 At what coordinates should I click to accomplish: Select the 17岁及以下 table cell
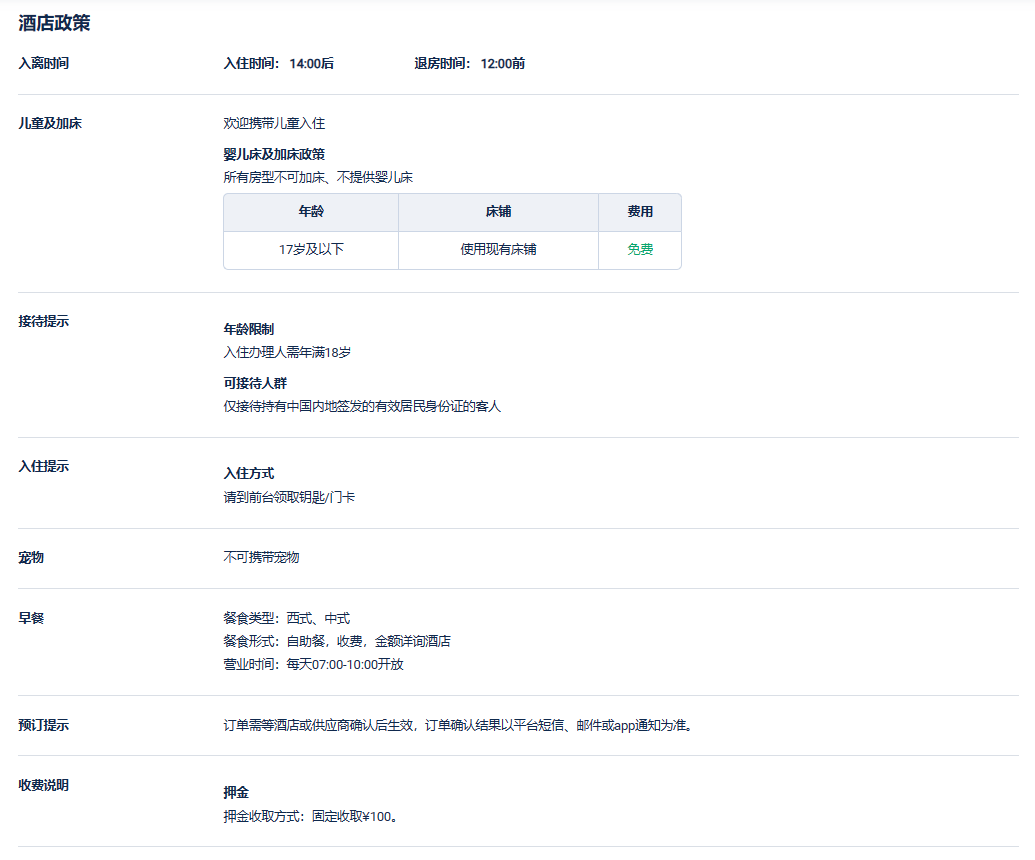[311, 250]
